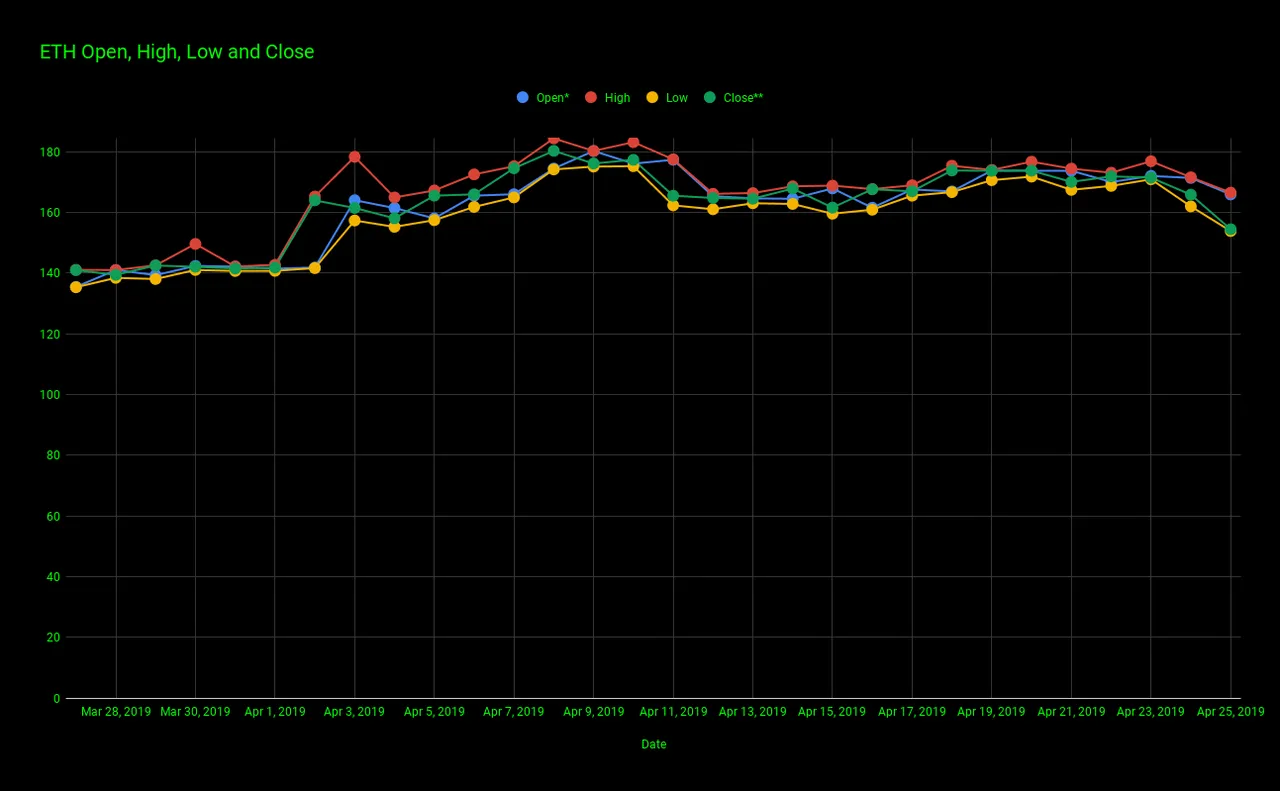Click the '80' y-axis value
This screenshot has width=1280, height=791.
tap(53, 455)
